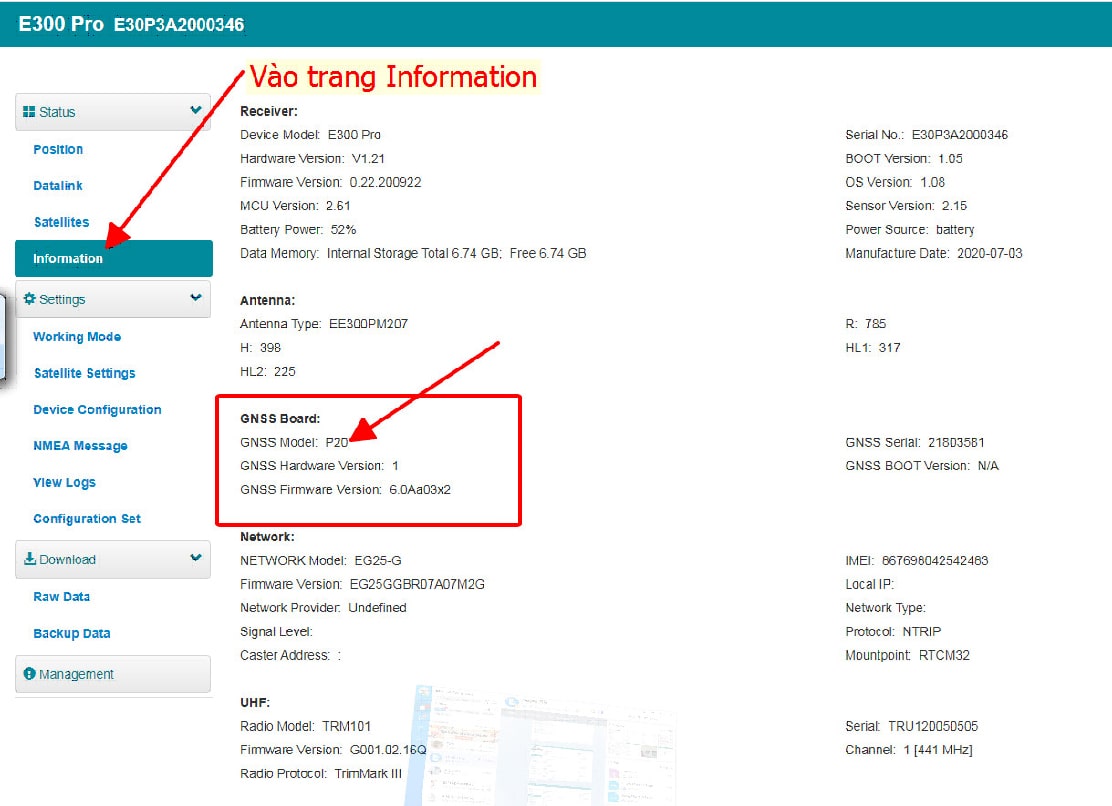This screenshot has width=1112, height=806.
Task: Click Serial No. value in Receiver section
Action: click(x=960, y=135)
